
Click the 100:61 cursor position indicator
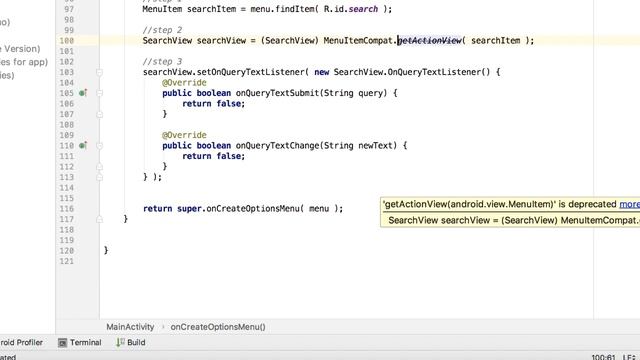pyautogui.click(x=603, y=357)
